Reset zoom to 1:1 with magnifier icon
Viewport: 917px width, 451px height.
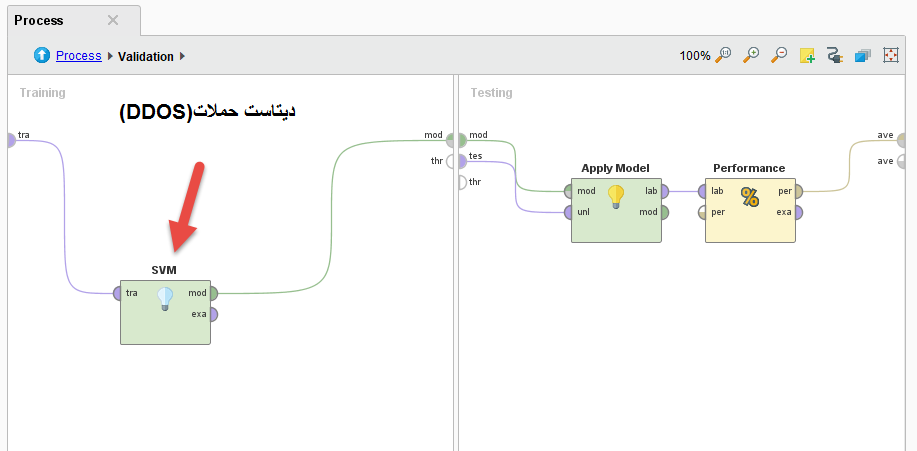(725, 56)
